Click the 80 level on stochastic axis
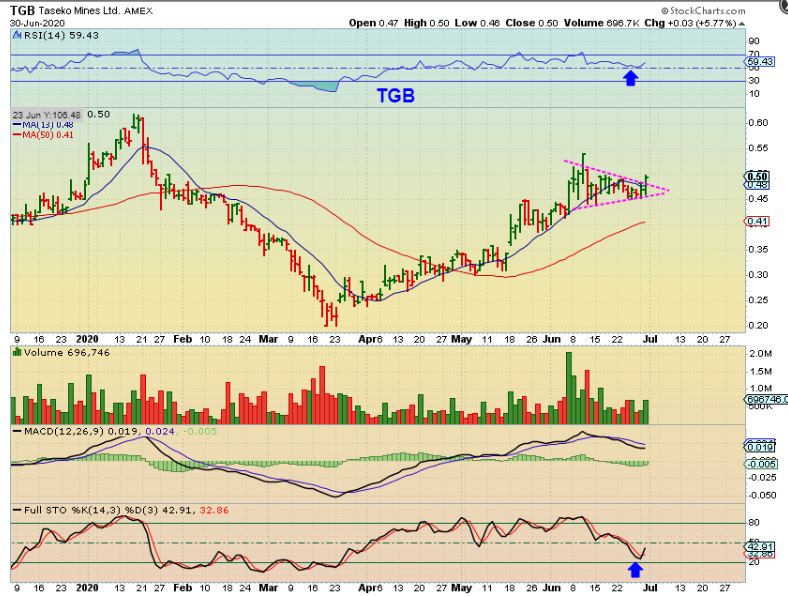Screen dimensions: 788x596 754,523
